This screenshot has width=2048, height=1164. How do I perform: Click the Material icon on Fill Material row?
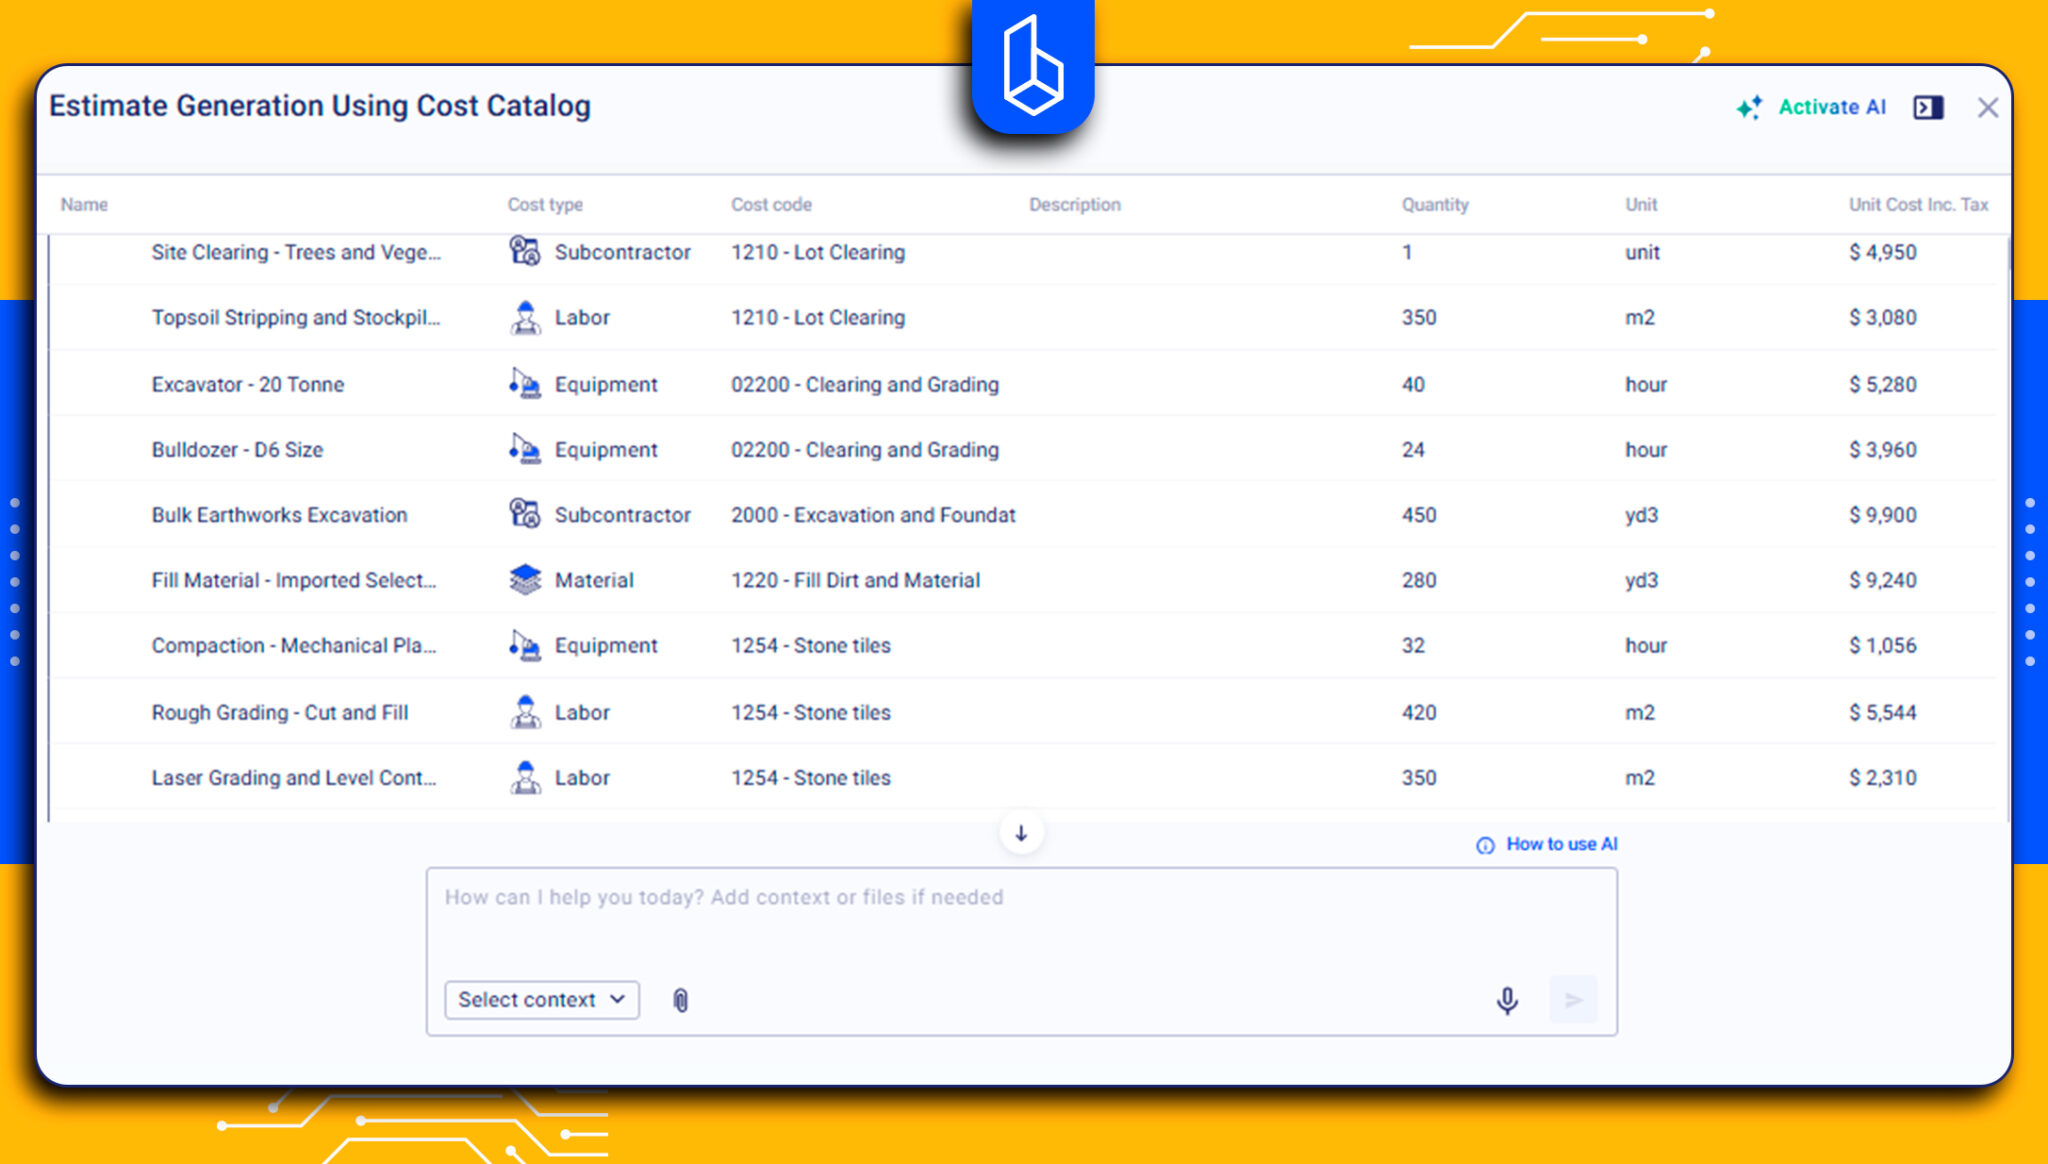click(x=523, y=580)
